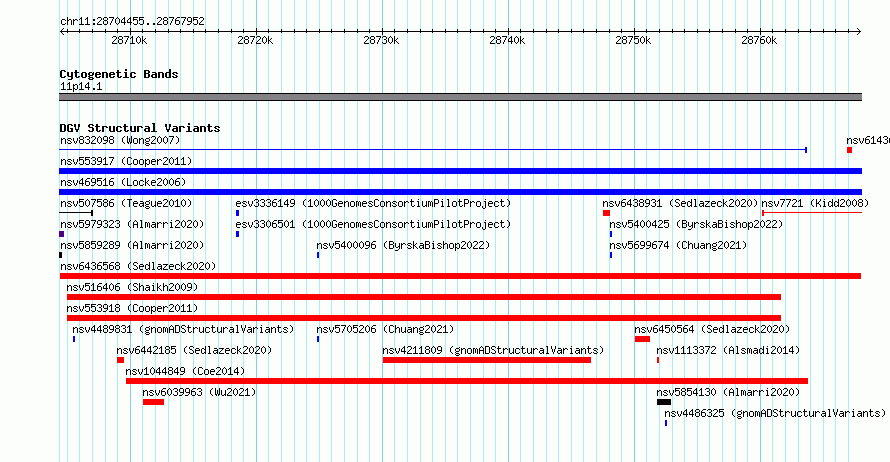Select nsv6450564 (Sedlazeck2020) label
Viewport: 890px width, 462px height.
712,329
